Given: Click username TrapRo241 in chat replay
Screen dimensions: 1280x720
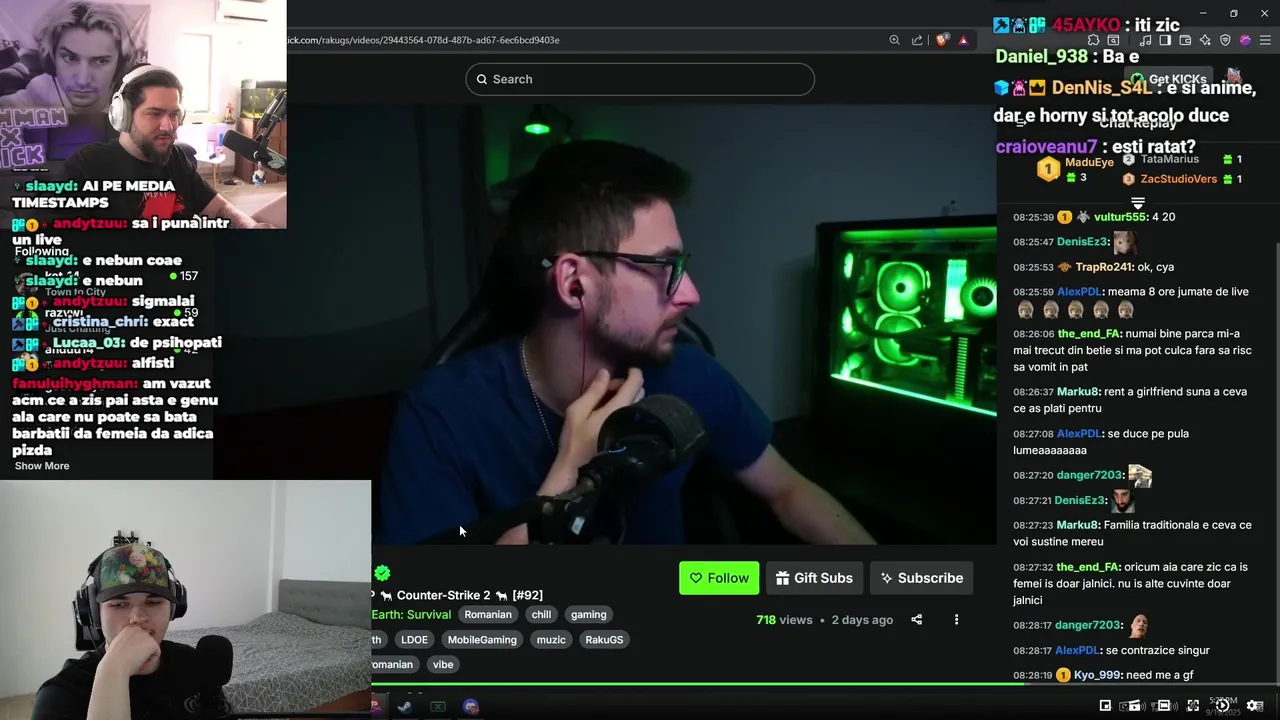Looking at the screenshot, I should pos(1105,267).
